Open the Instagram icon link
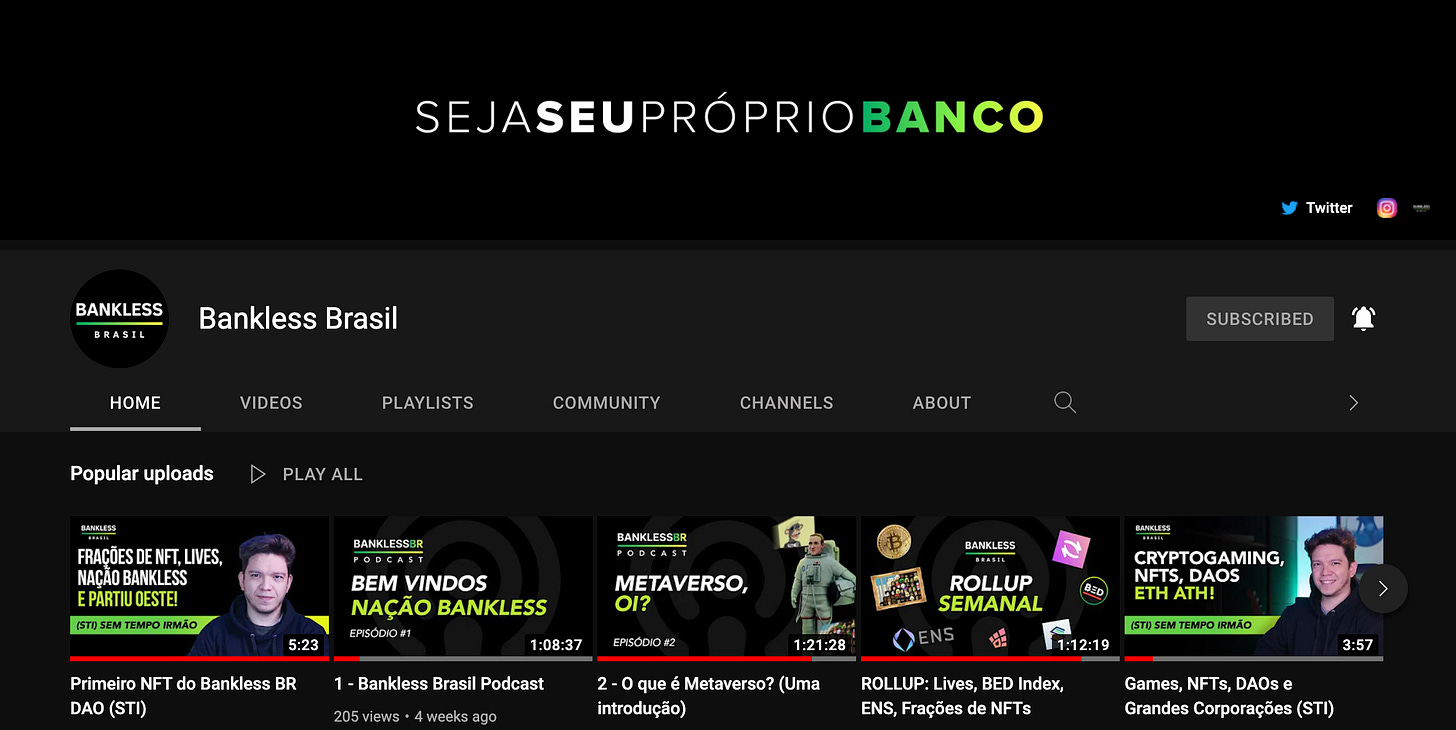Image resolution: width=1456 pixels, height=730 pixels. [1387, 208]
